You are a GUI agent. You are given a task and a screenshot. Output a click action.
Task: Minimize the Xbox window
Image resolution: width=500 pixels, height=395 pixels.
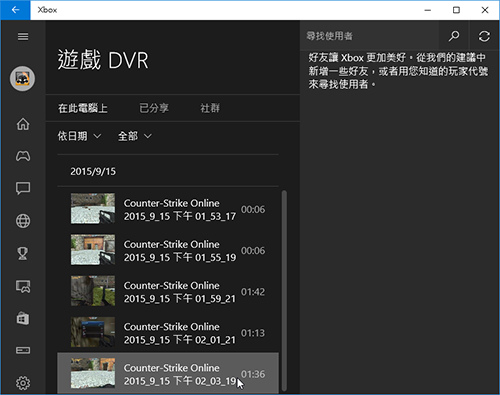click(428, 10)
